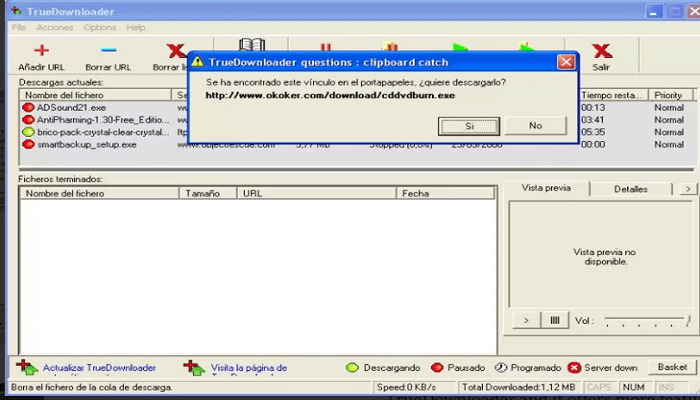Screen dimensions: 700x400
Task: Click the Descargando legend label
Action: coord(392,368)
